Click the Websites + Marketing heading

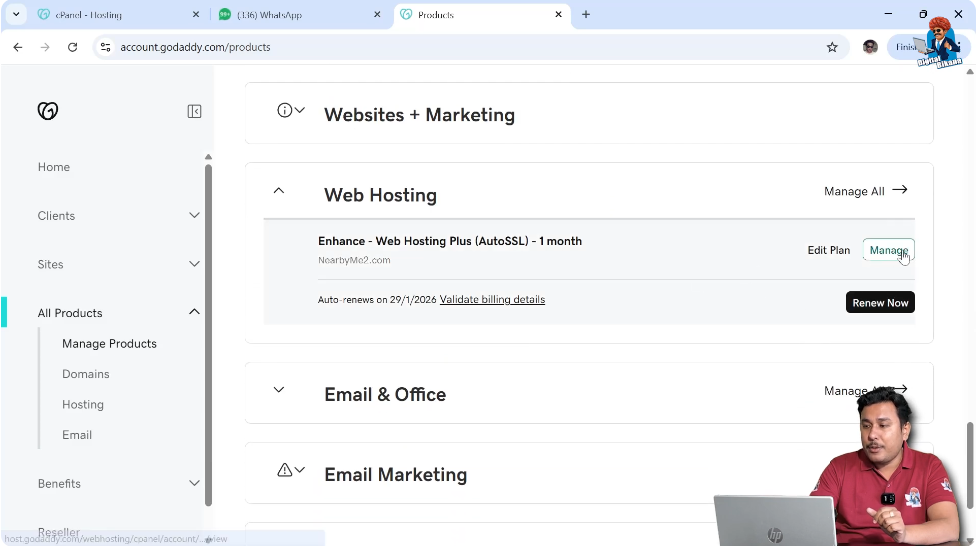[x=419, y=115]
